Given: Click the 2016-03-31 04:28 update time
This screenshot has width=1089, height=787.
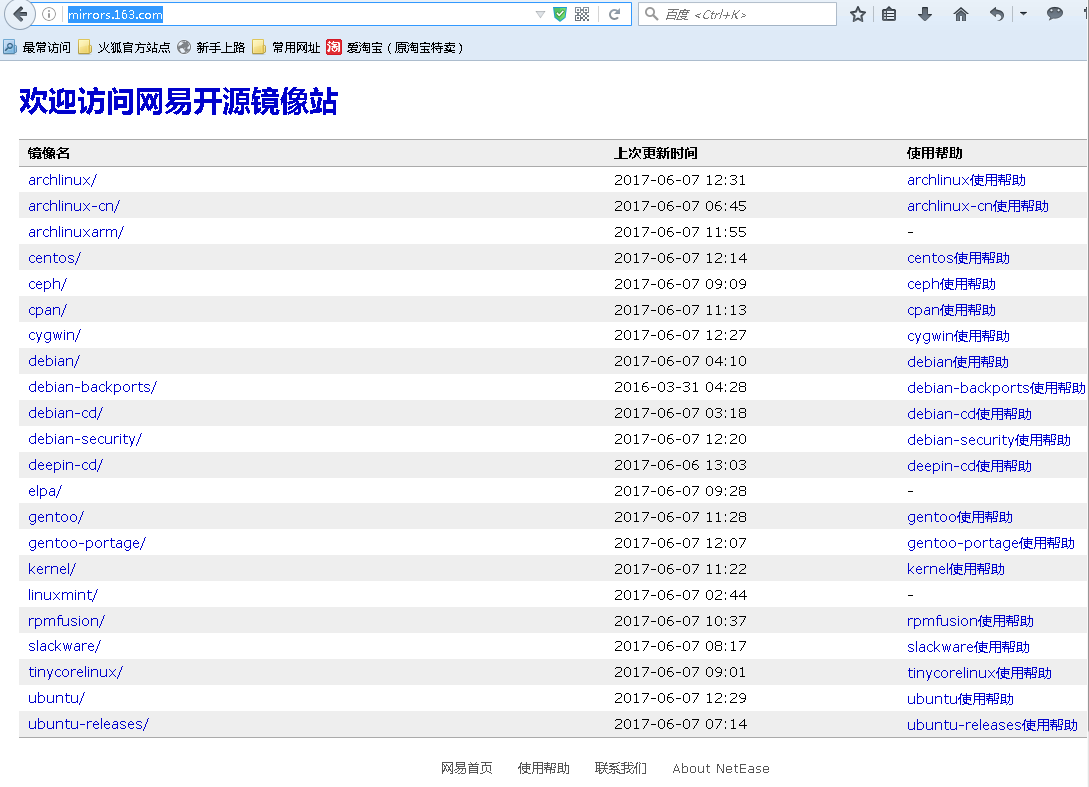Looking at the screenshot, I should pyautogui.click(x=680, y=387).
